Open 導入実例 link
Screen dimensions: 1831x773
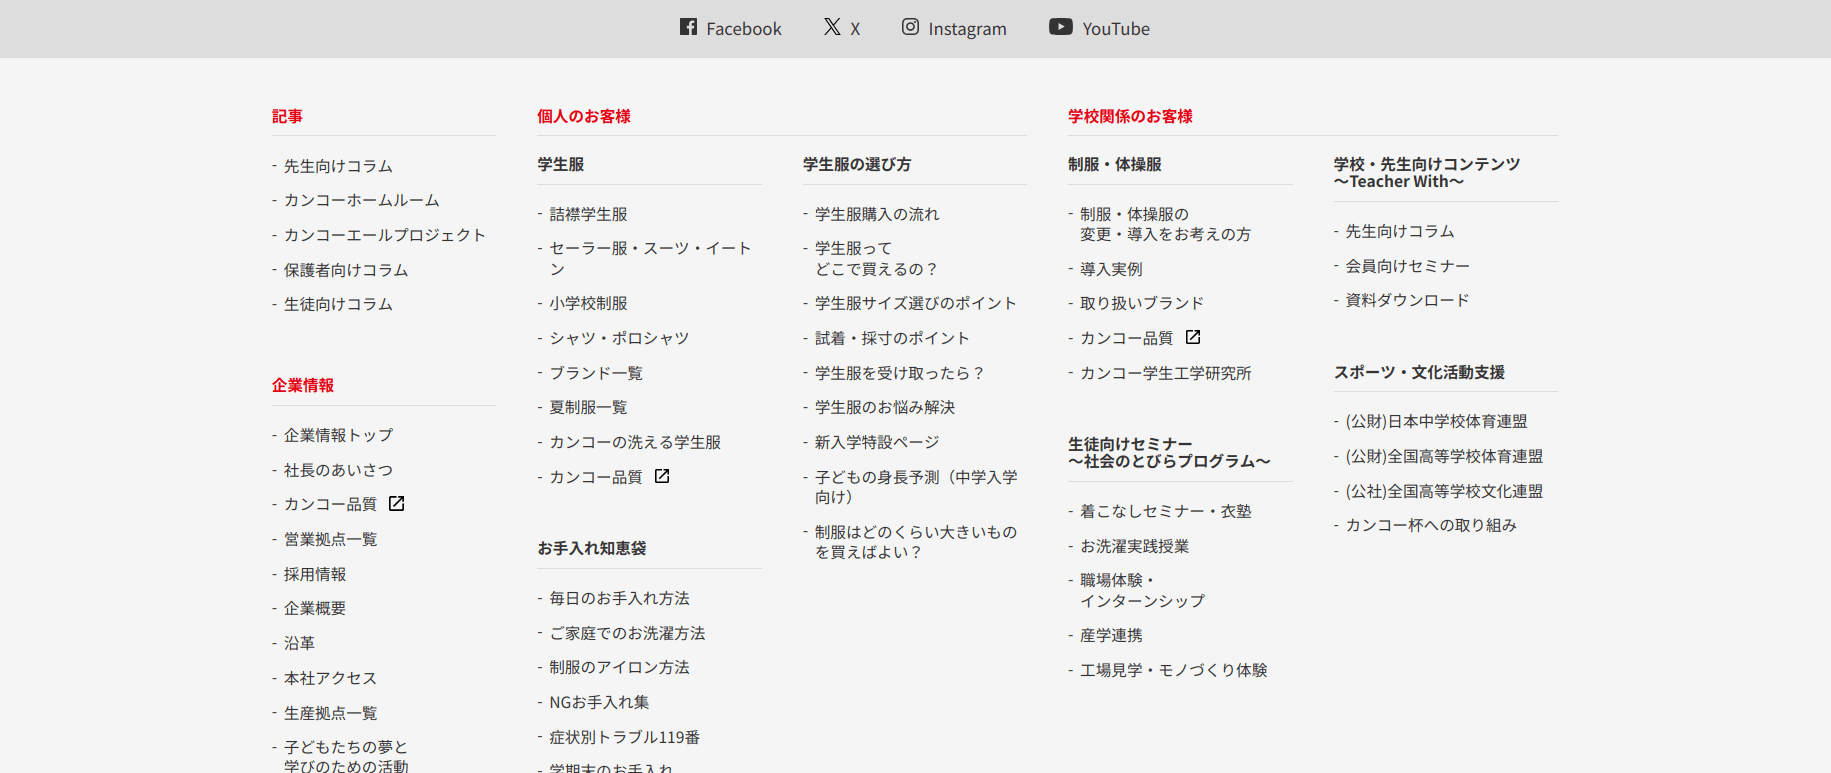coord(1110,269)
